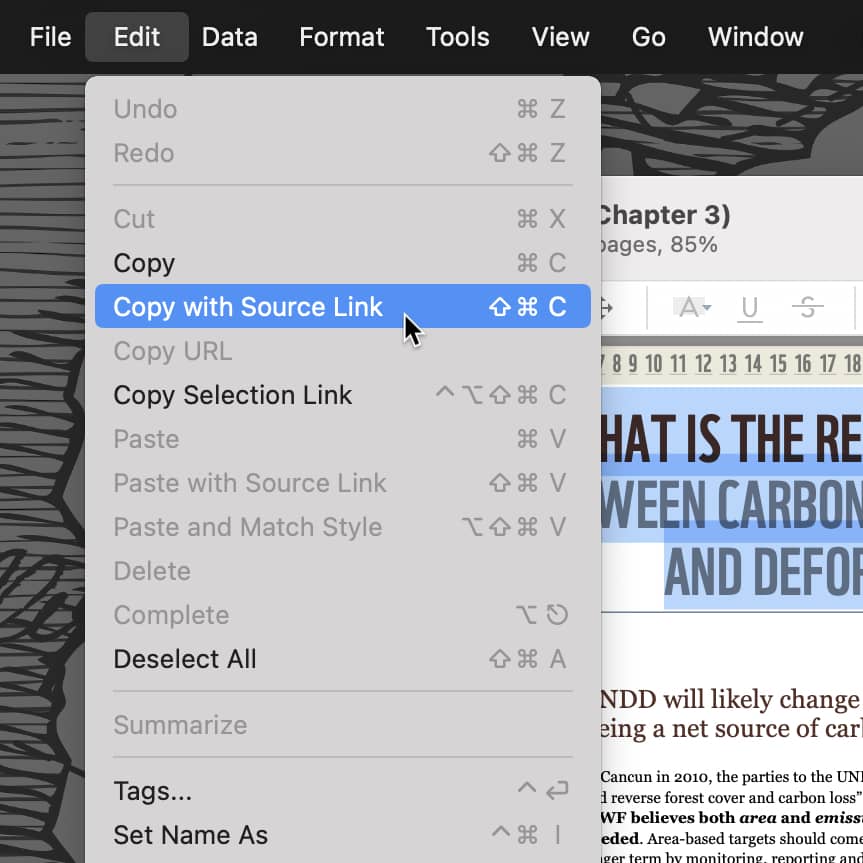
Task: Open the Data menu
Action: (230, 37)
